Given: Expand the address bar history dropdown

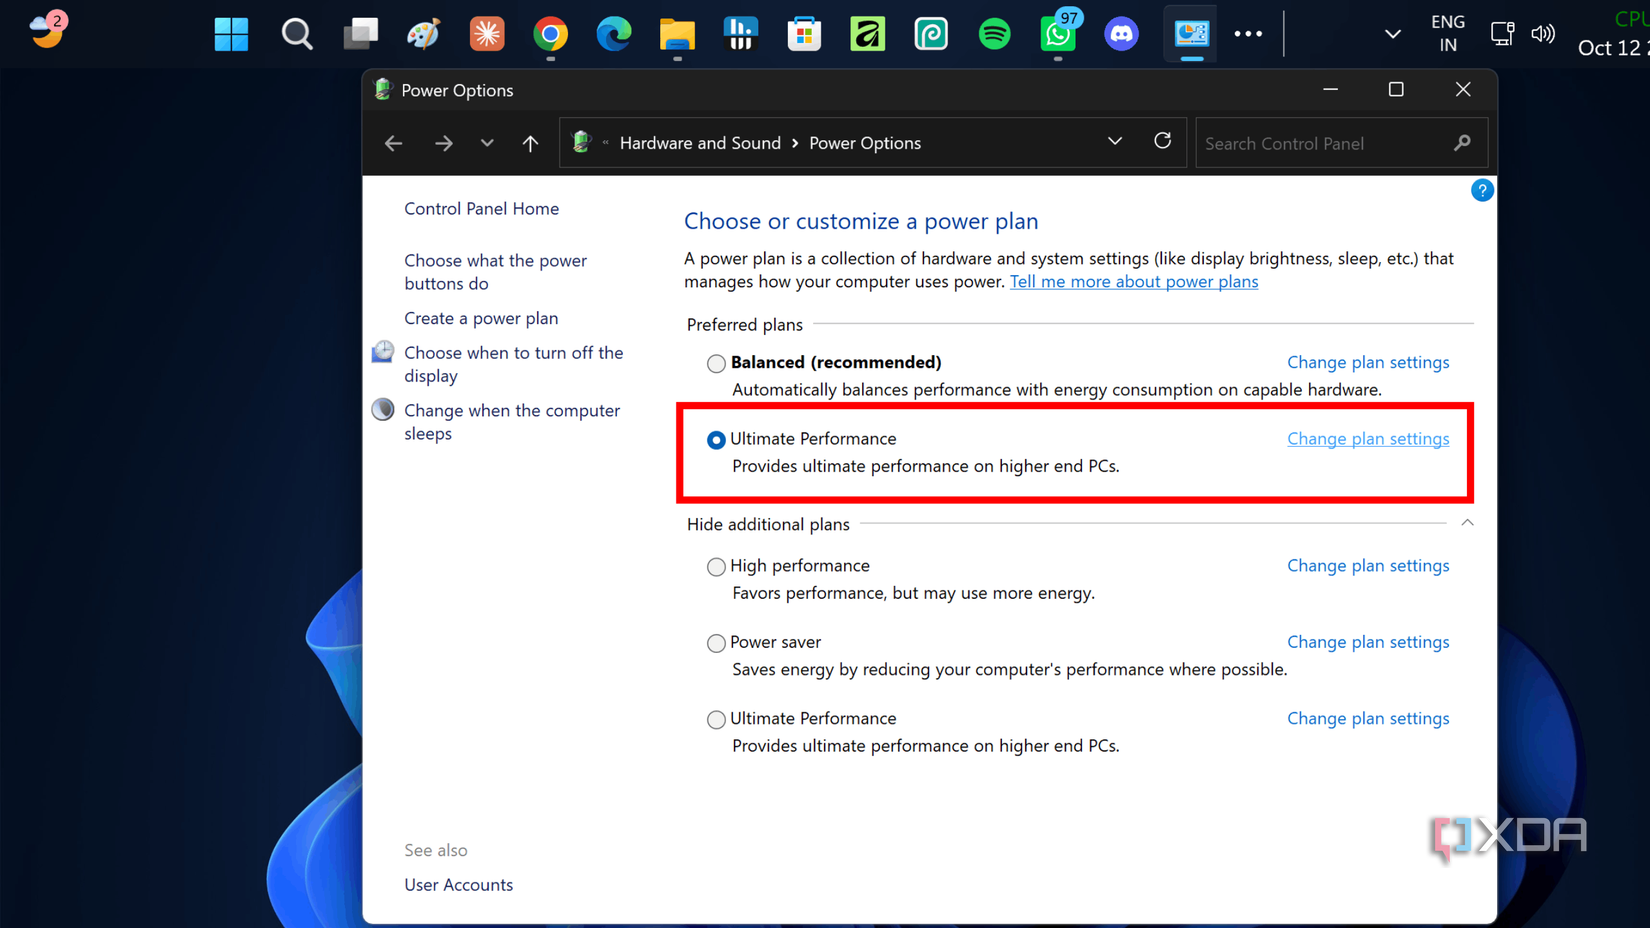Looking at the screenshot, I should coord(1115,142).
